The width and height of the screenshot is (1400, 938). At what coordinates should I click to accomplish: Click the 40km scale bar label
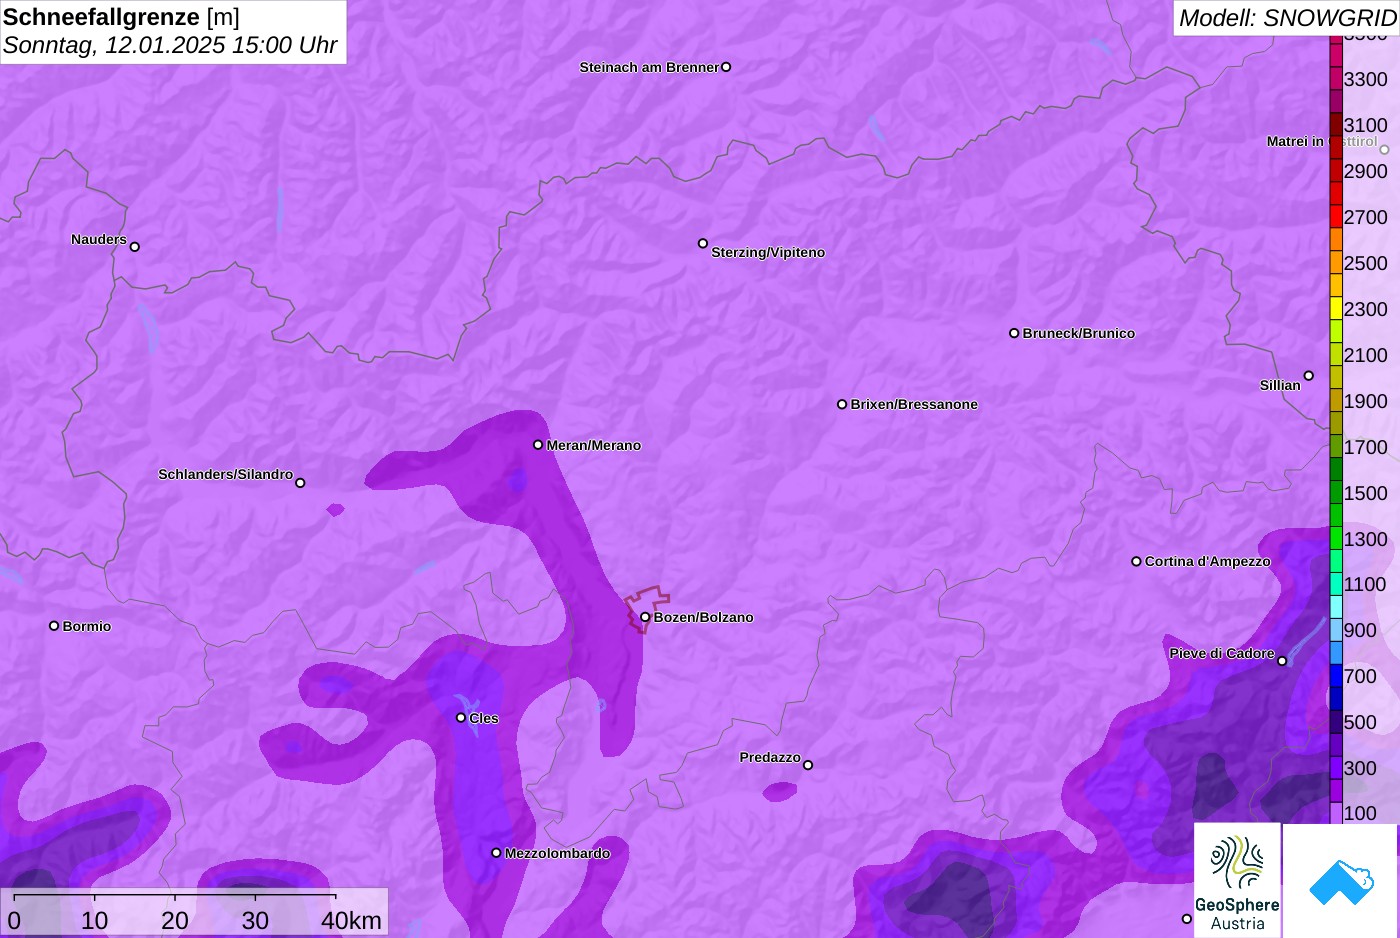[x=351, y=920]
